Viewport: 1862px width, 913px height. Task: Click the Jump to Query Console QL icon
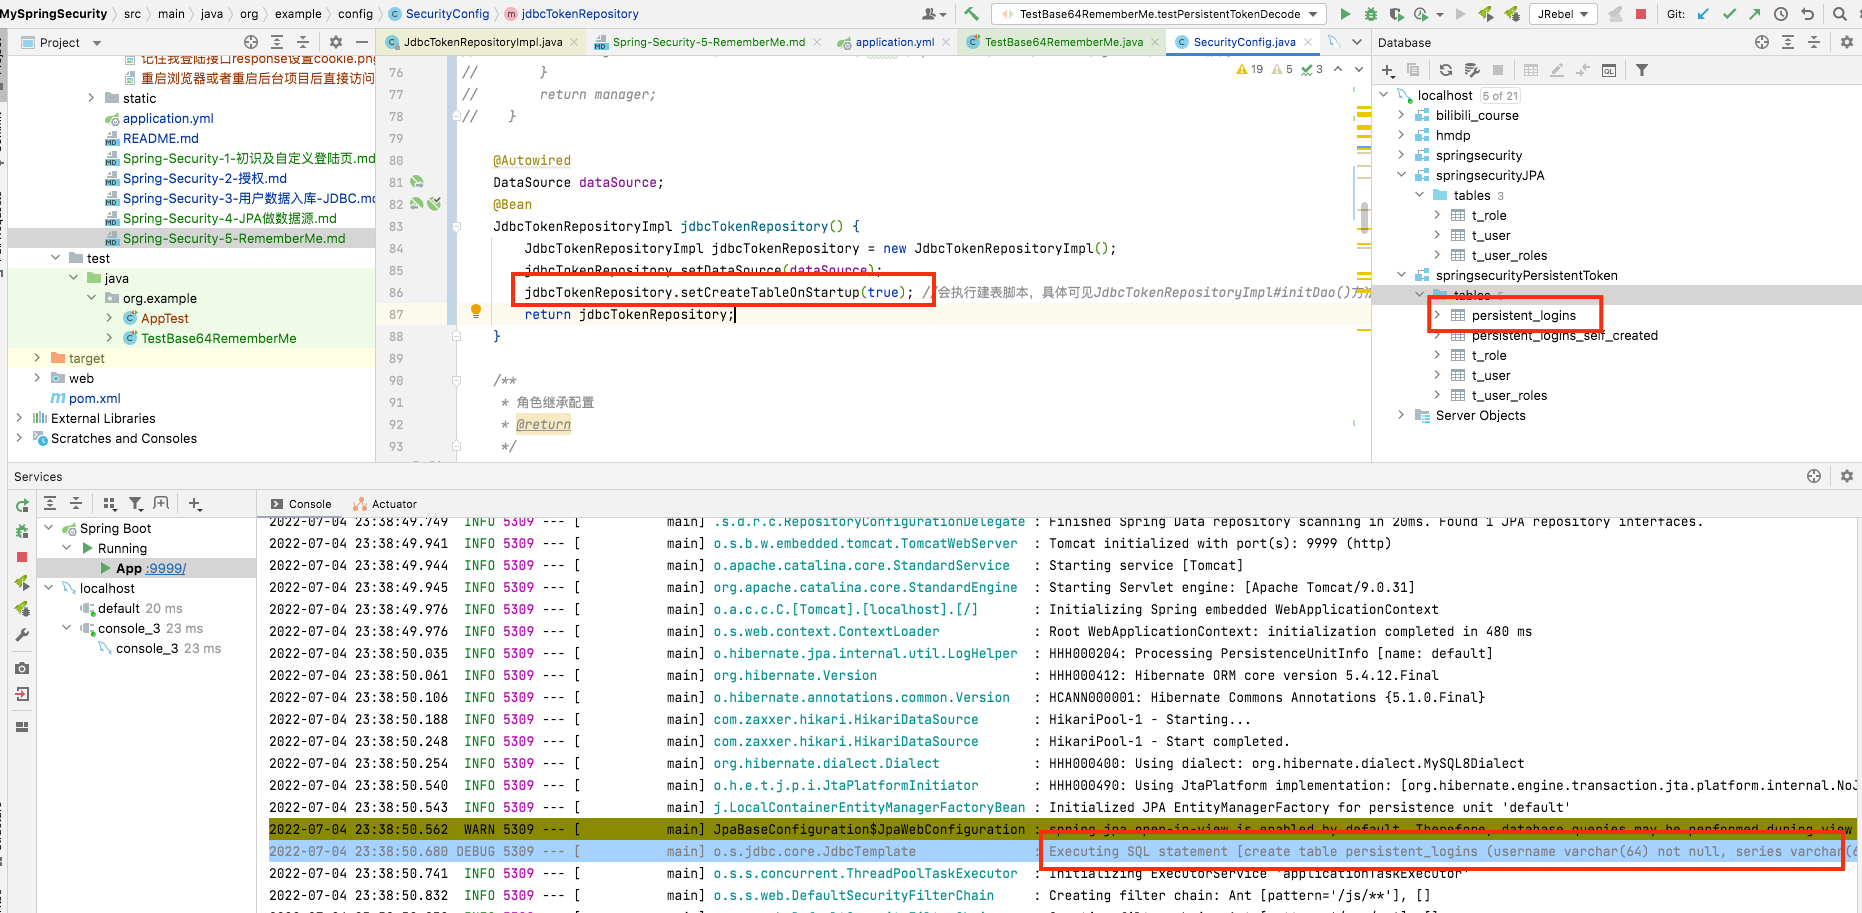coord(1608,70)
